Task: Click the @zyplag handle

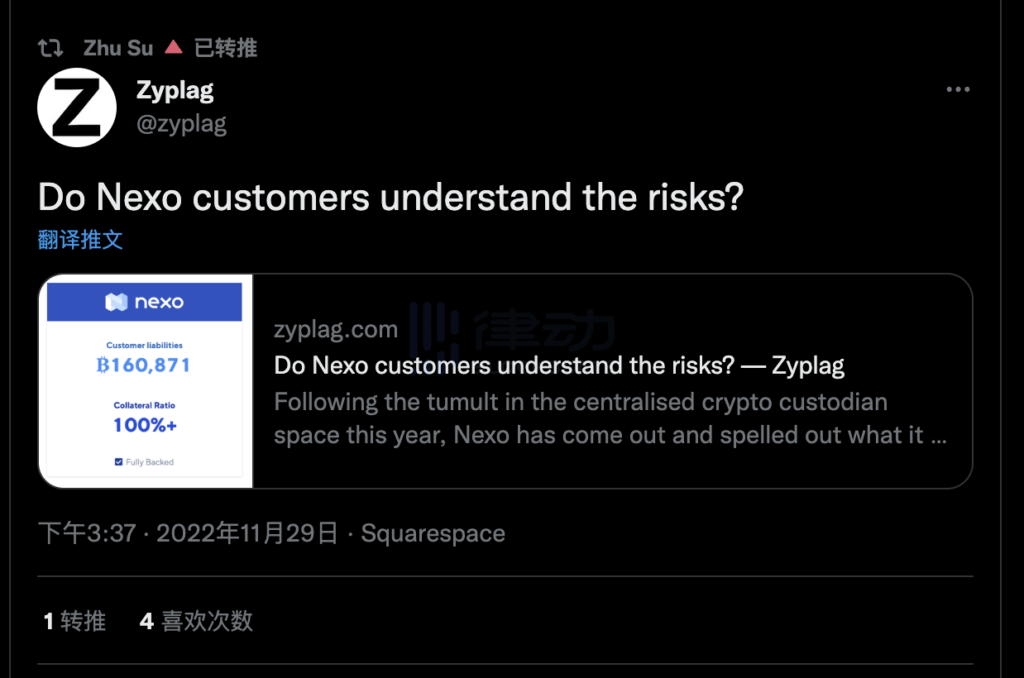Action: pos(181,123)
